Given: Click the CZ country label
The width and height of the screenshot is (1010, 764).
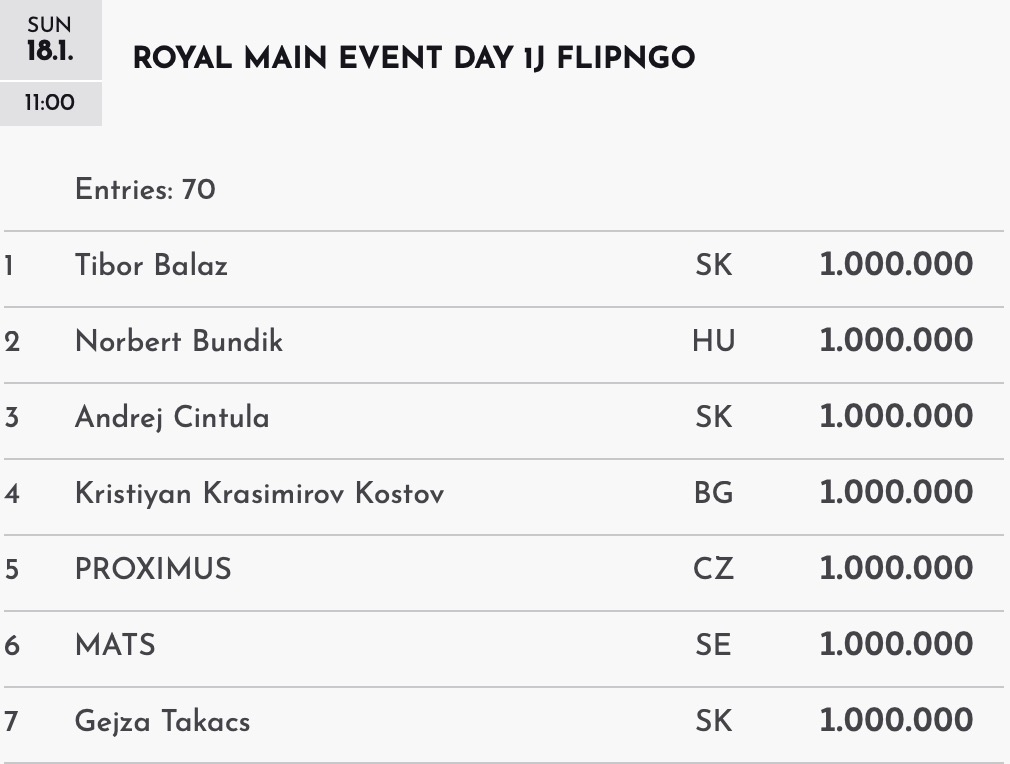Looking at the screenshot, I should click(713, 570).
